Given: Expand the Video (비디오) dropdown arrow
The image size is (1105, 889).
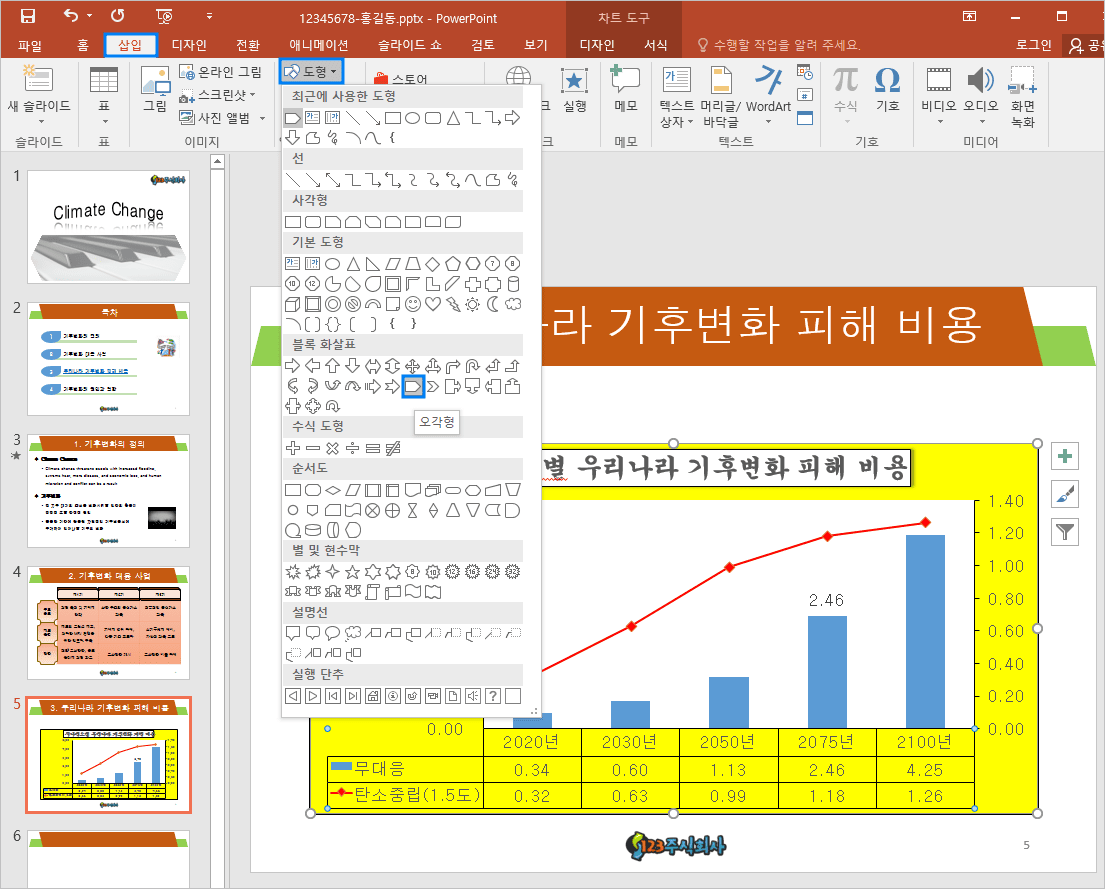Looking at the screenshot, I should (x=939, y=121).
